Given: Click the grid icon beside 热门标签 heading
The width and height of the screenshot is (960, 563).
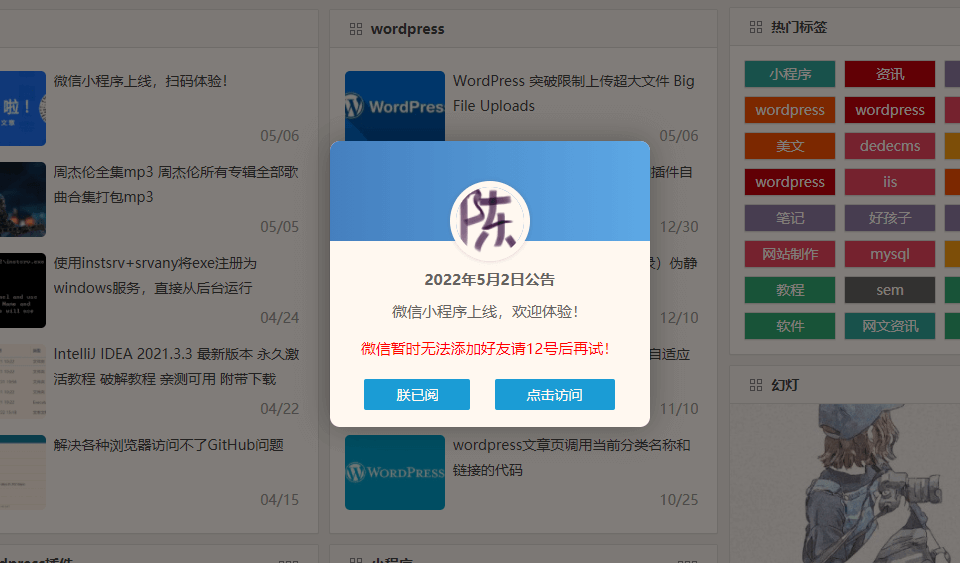Looking at the screenshot, I should point(756,27).
